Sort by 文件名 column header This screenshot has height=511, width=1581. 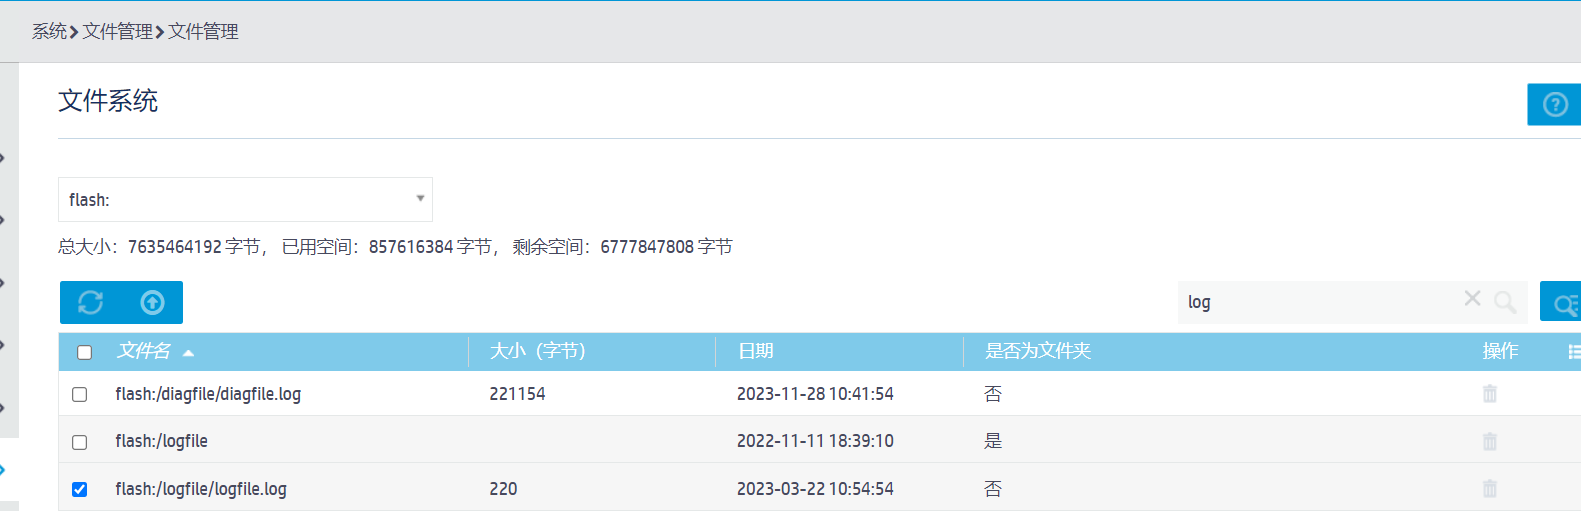pyautogui.click(x=144, y=351)
